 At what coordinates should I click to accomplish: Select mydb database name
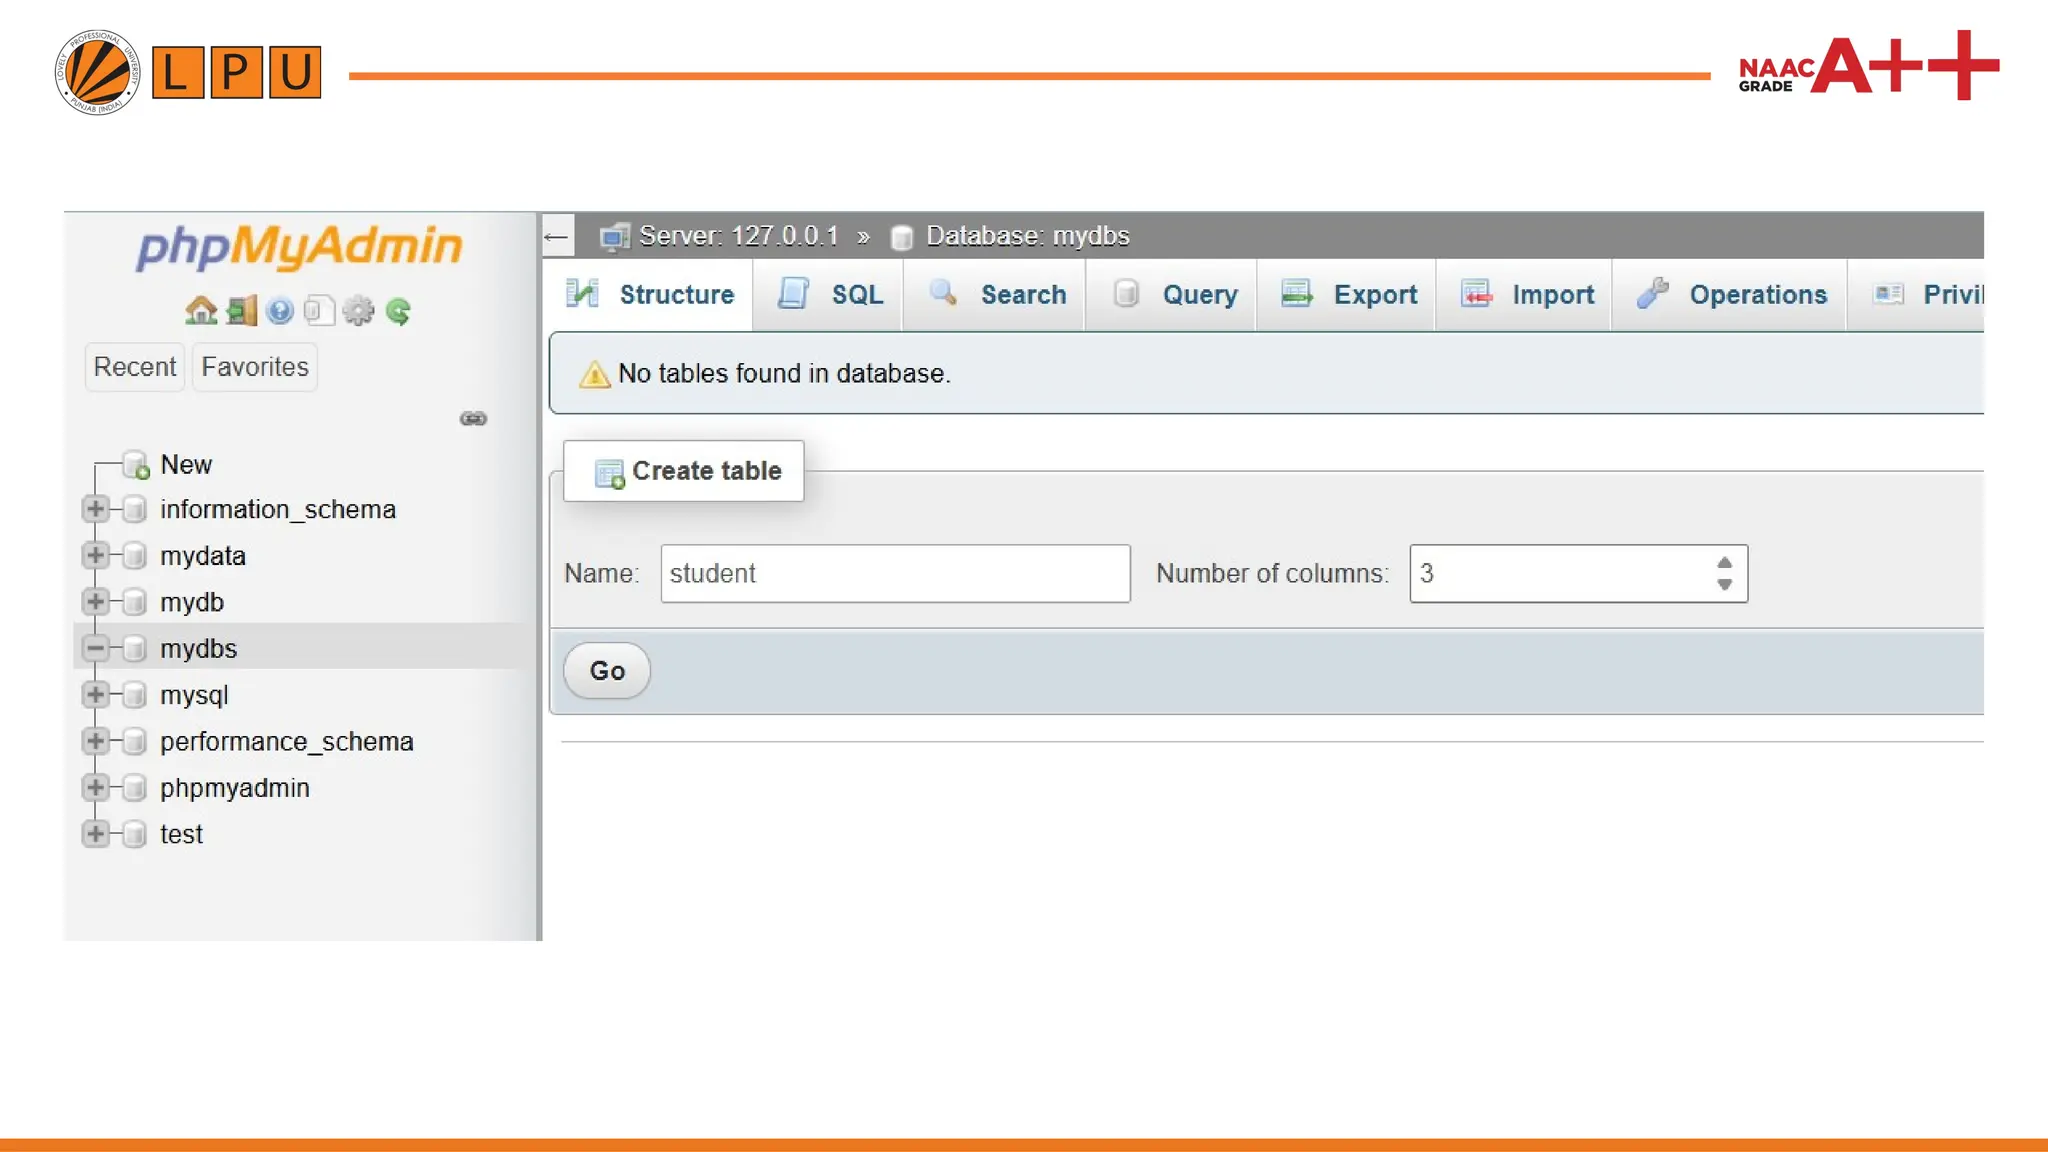tap(192, 603)
